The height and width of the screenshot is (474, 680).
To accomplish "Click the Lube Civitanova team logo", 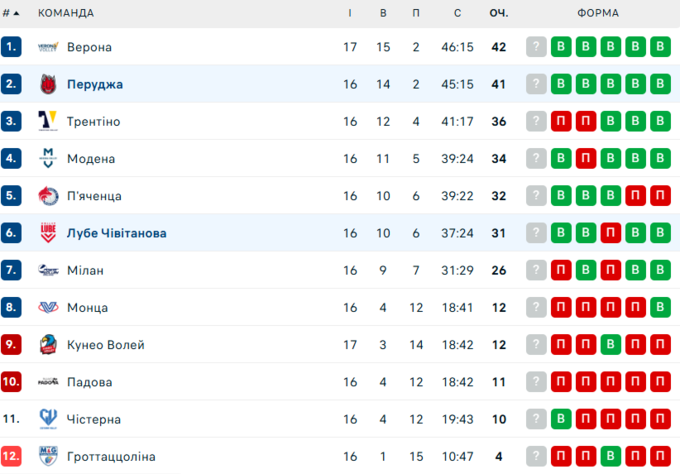I will (x=48, y=233).
